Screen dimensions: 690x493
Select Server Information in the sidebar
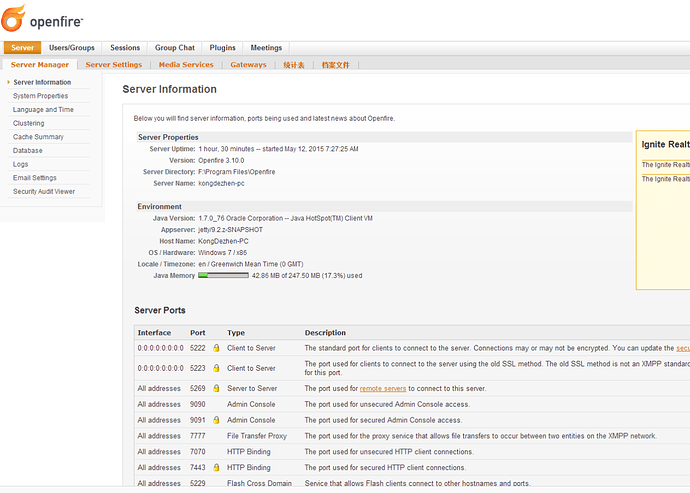[x=42, y=82]
